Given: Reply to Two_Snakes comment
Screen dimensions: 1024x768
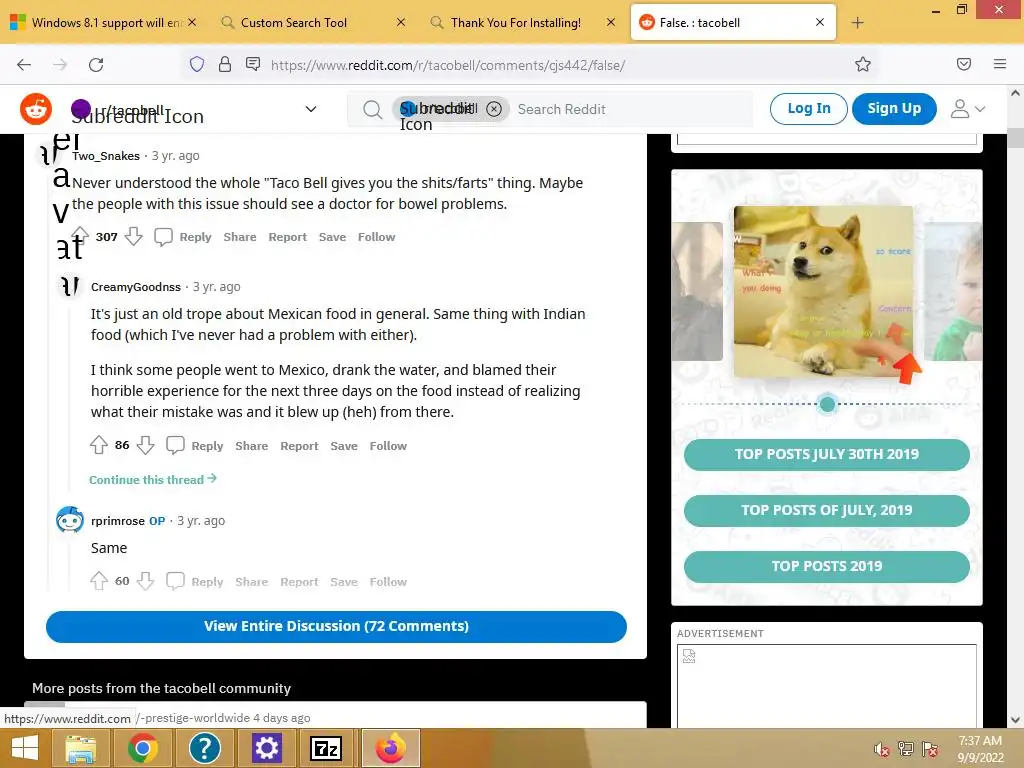Looking at the screenshot, I should pyautogui.click(x=195, y=237).
